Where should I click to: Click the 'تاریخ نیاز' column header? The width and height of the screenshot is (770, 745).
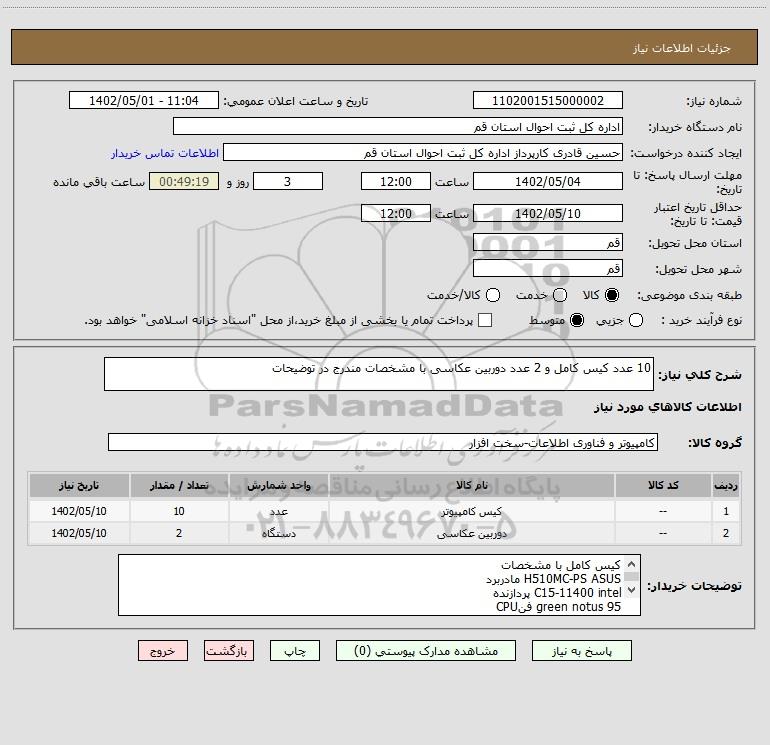coord(79,485)
